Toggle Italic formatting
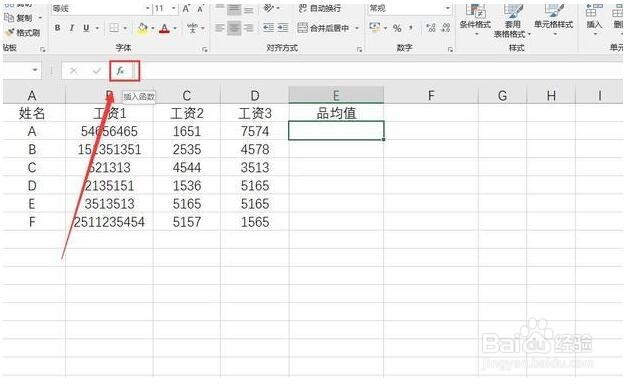Screen dimensions: 628x385 (x=72, y=28)
